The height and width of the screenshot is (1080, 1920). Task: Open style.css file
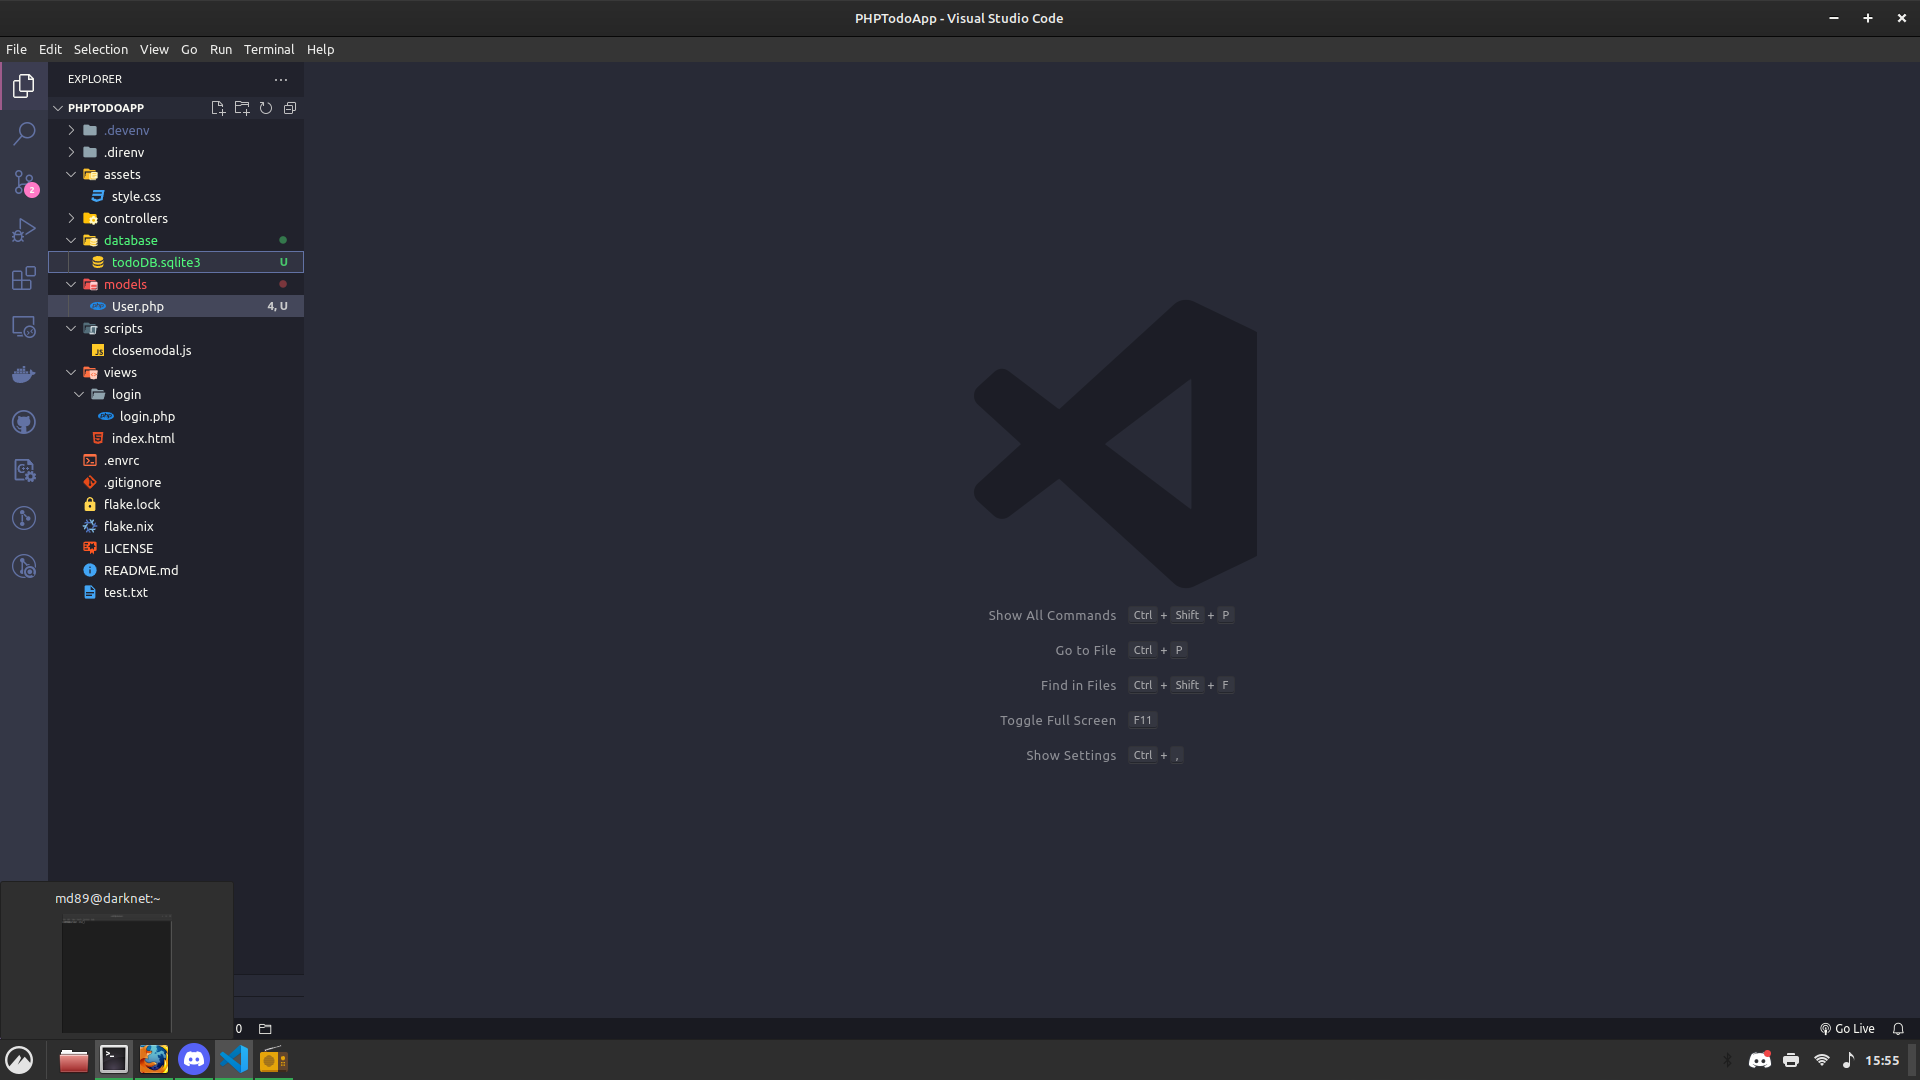176,196
